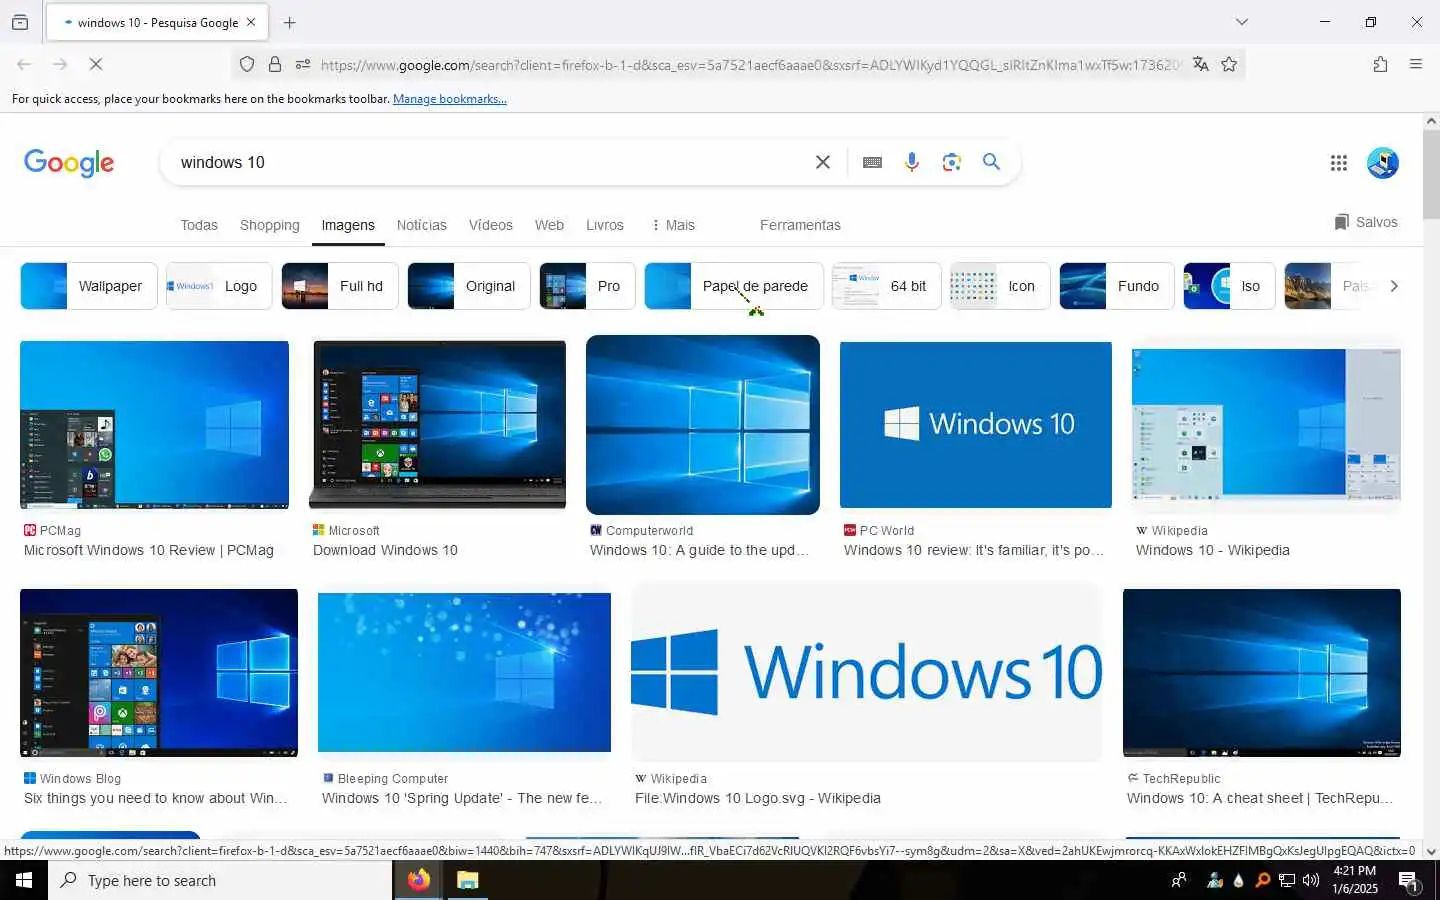
Task: Filter images by Fundo chip
Action: coord(1117,286)
